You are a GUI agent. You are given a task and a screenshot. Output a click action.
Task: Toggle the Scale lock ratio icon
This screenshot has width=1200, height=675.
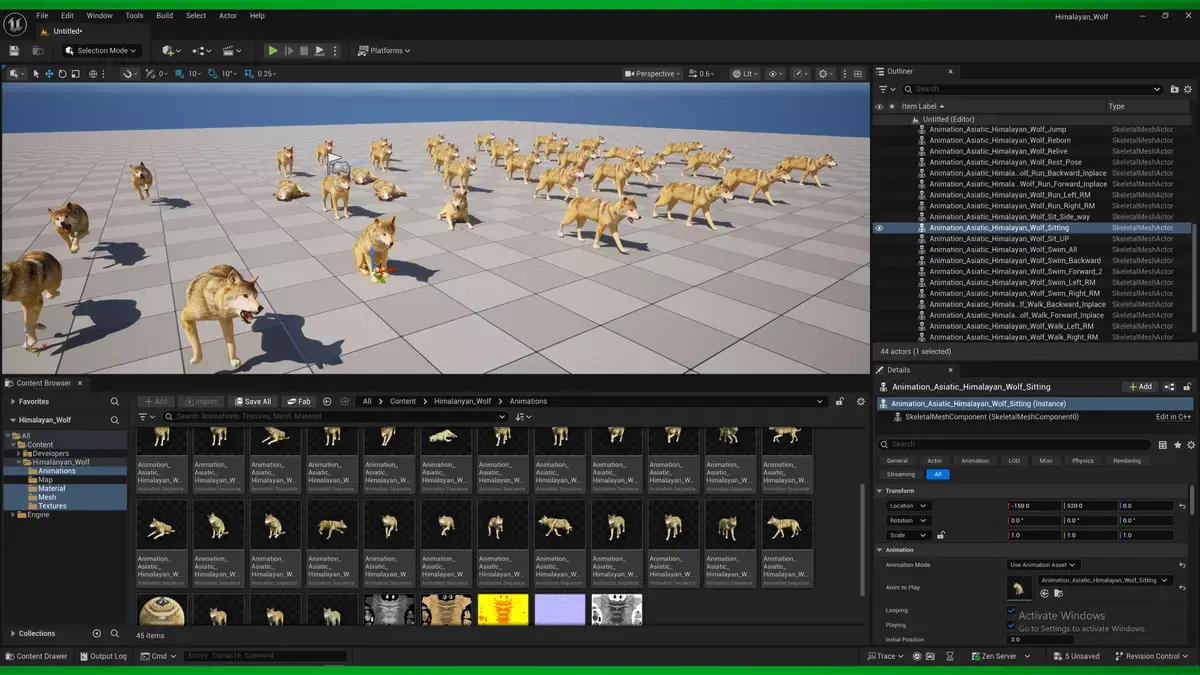coord(941,535)
